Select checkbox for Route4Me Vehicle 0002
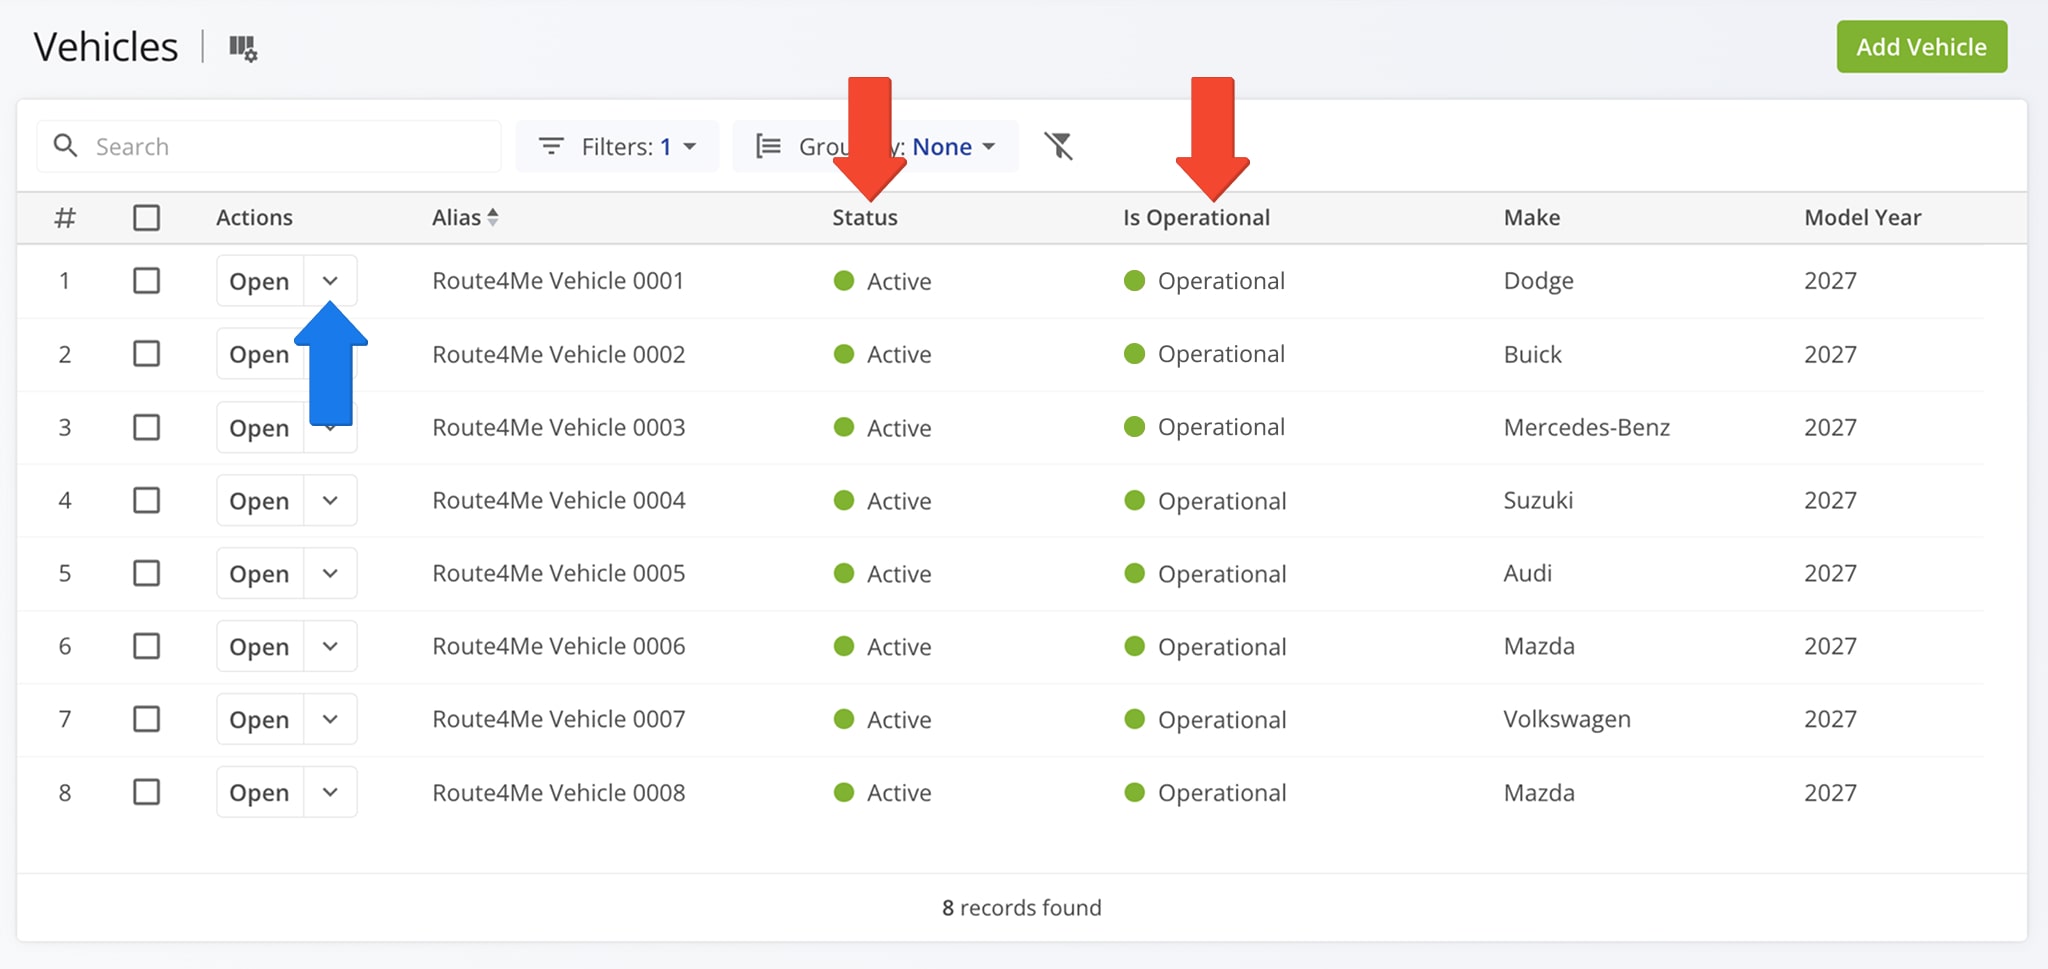2048x969 pixels. [147, 354]
